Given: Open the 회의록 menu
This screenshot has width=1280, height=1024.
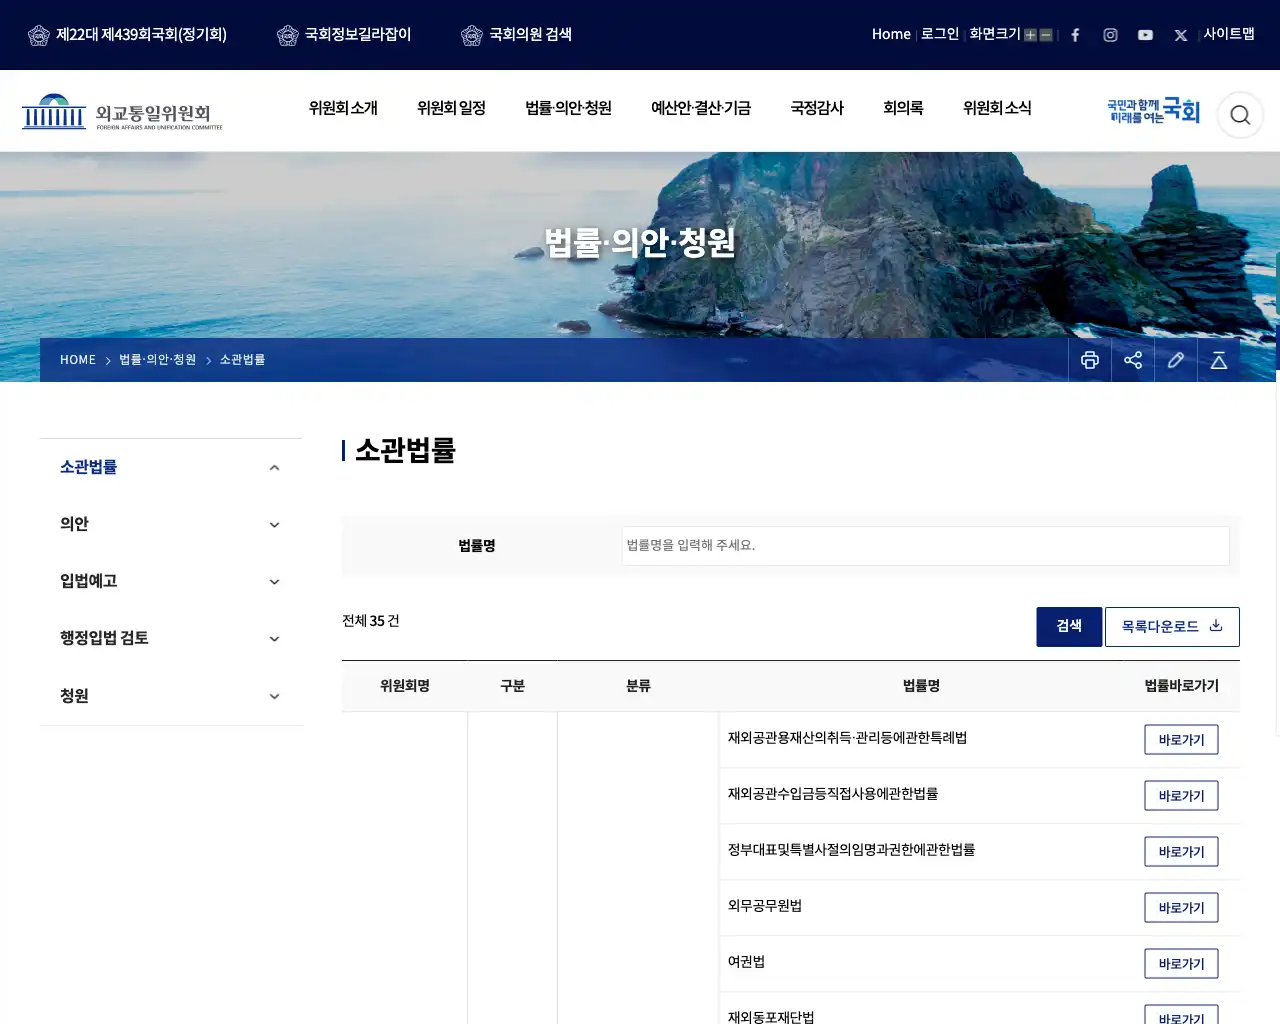Looking at the screenshot, I should (903, 108).
